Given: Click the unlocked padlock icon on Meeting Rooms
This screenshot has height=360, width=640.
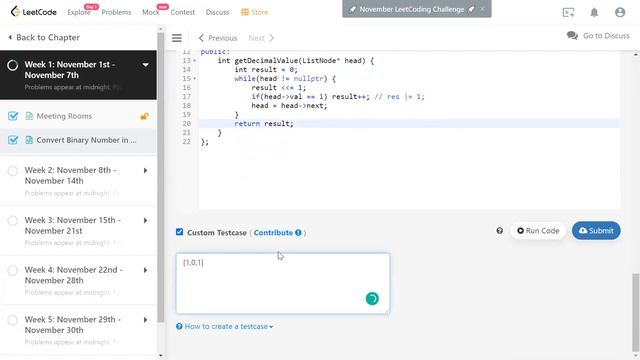Looking at the screenshot, I should point(144,116).
